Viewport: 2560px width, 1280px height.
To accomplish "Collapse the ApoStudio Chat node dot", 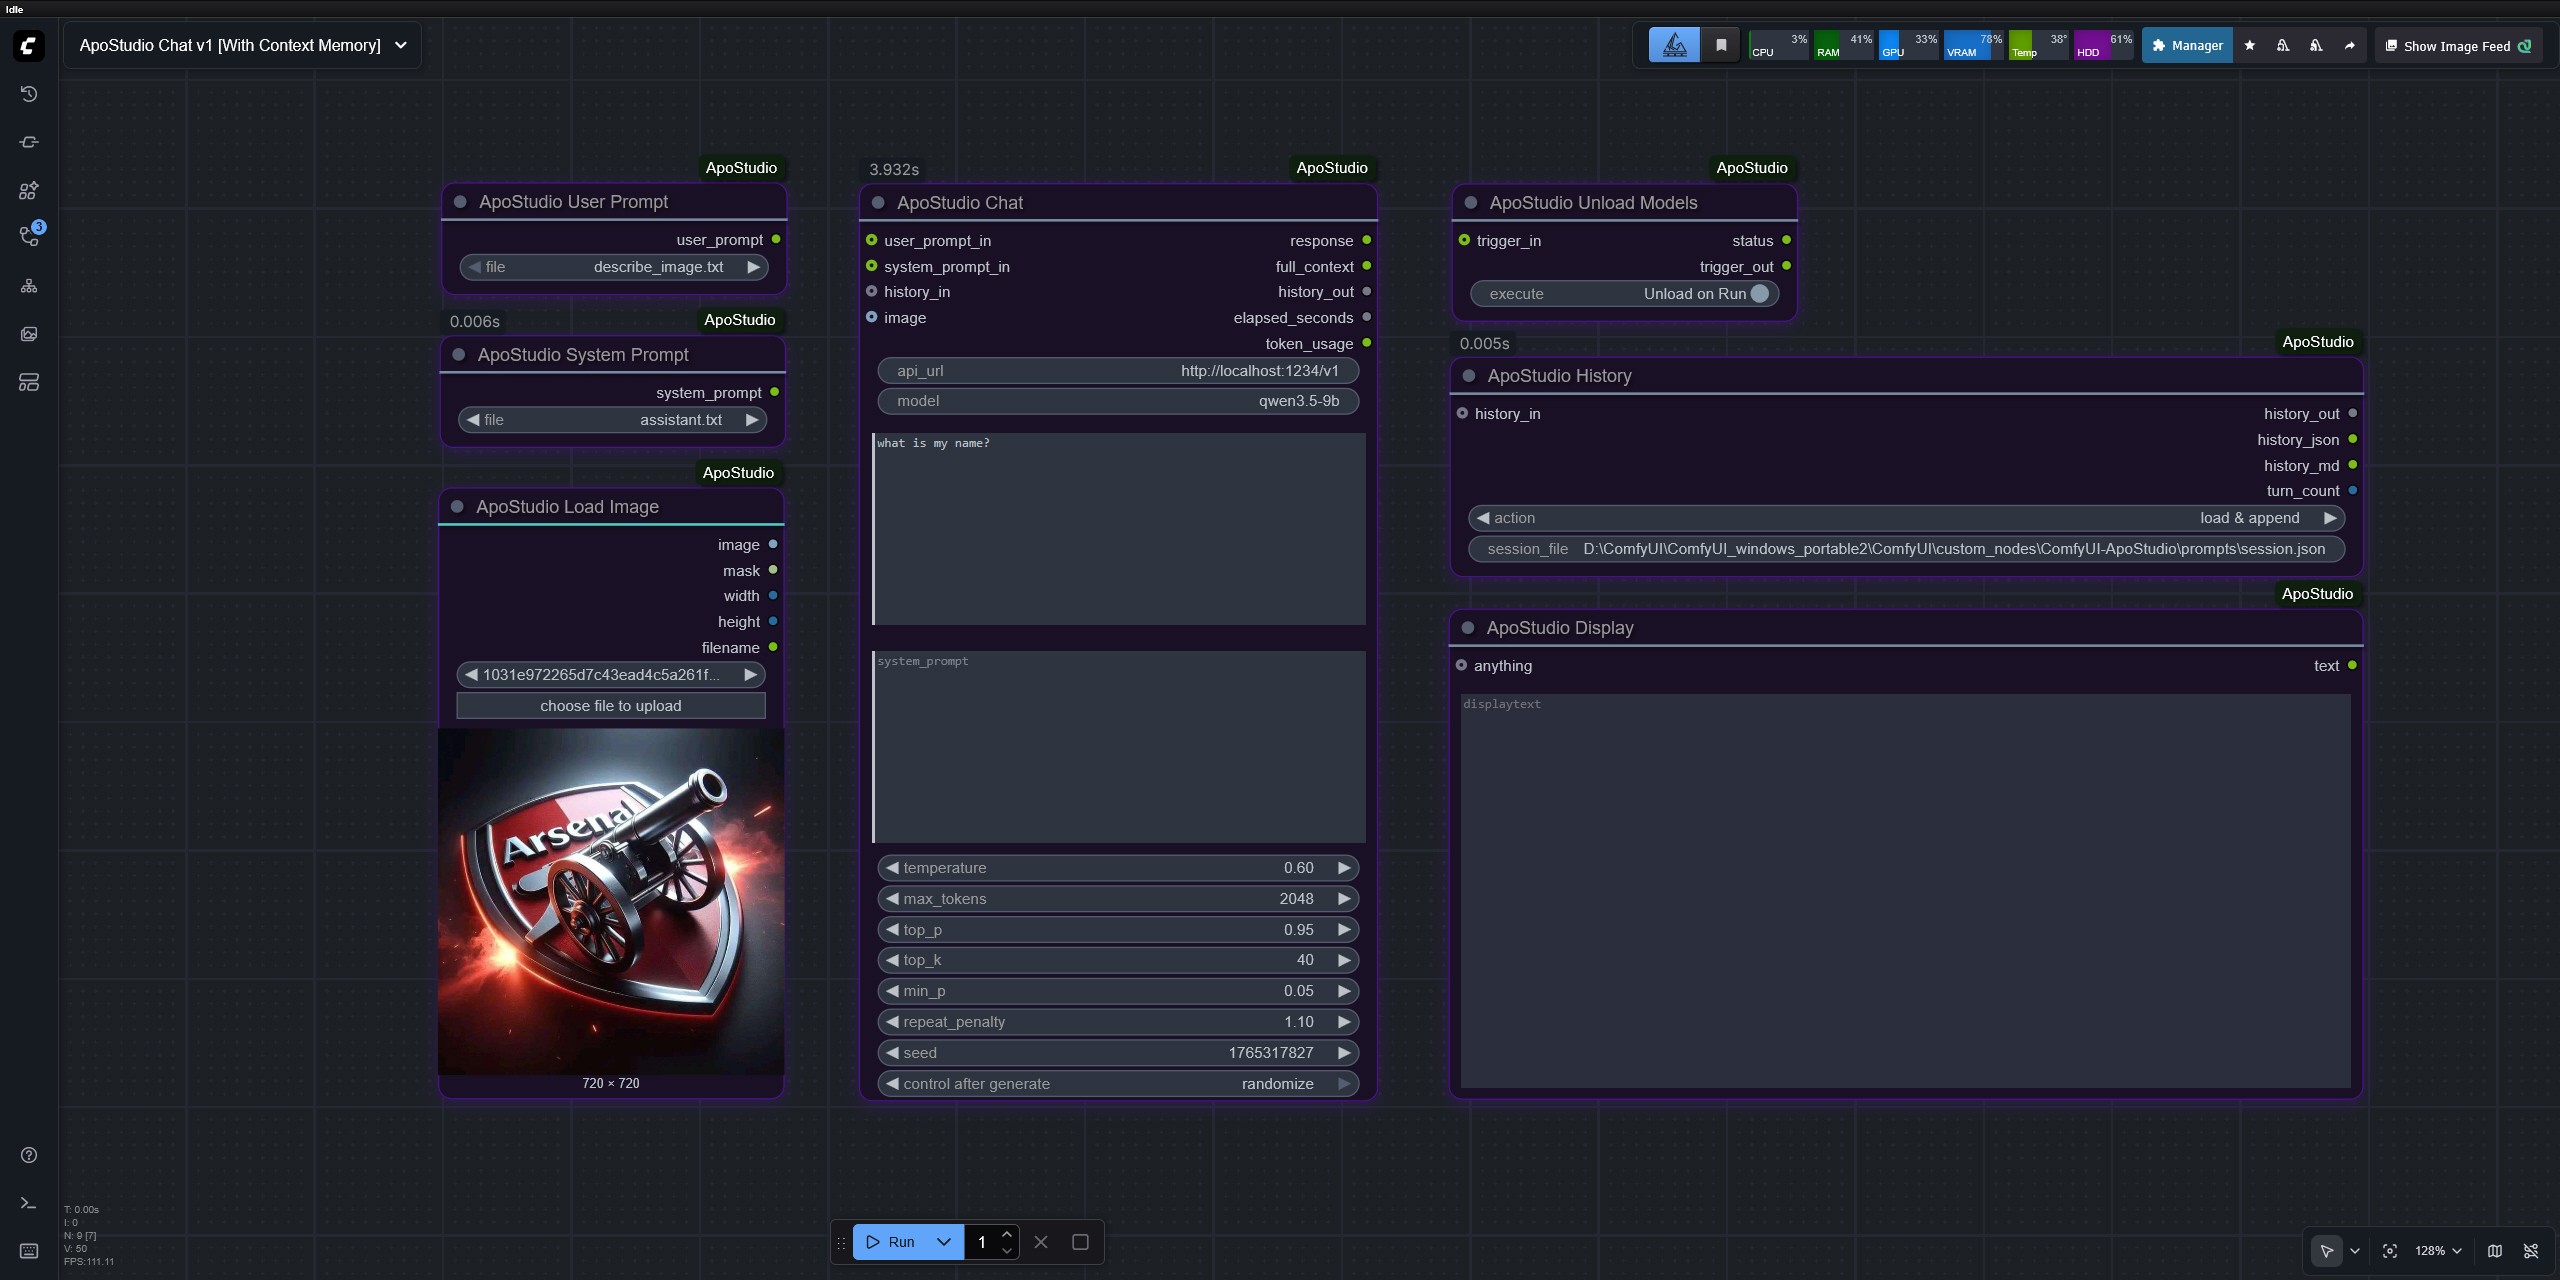I will (878, 203).
